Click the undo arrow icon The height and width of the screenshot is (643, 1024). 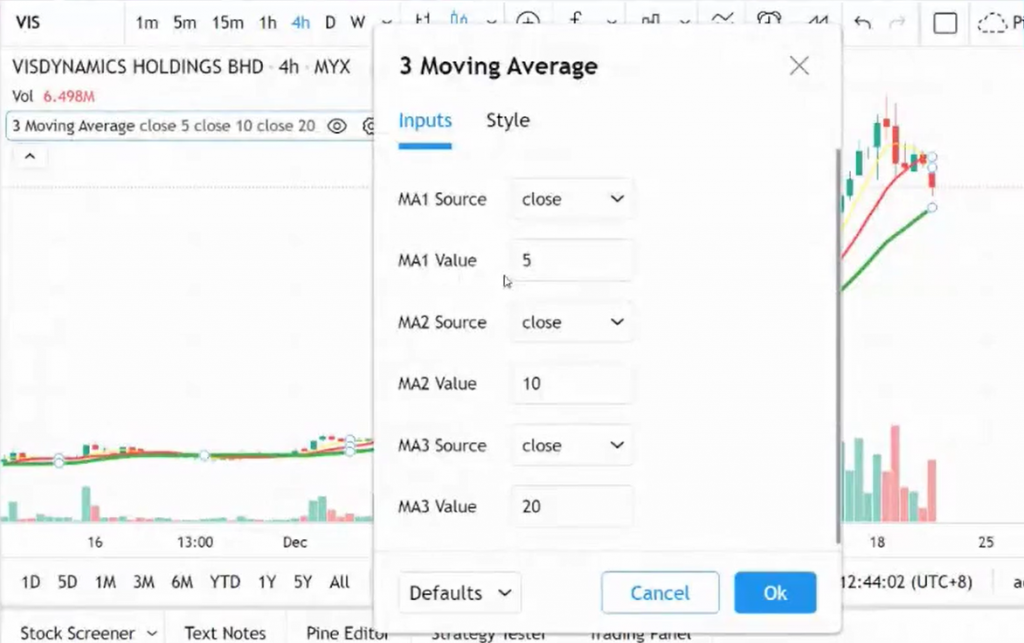pos(863,22)
